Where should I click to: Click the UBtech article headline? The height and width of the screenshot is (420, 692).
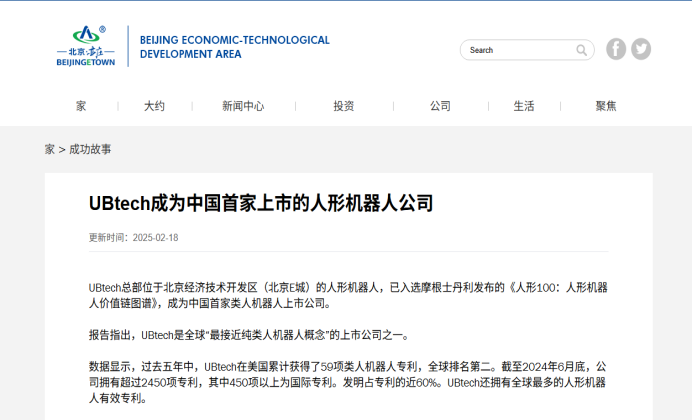261,203
